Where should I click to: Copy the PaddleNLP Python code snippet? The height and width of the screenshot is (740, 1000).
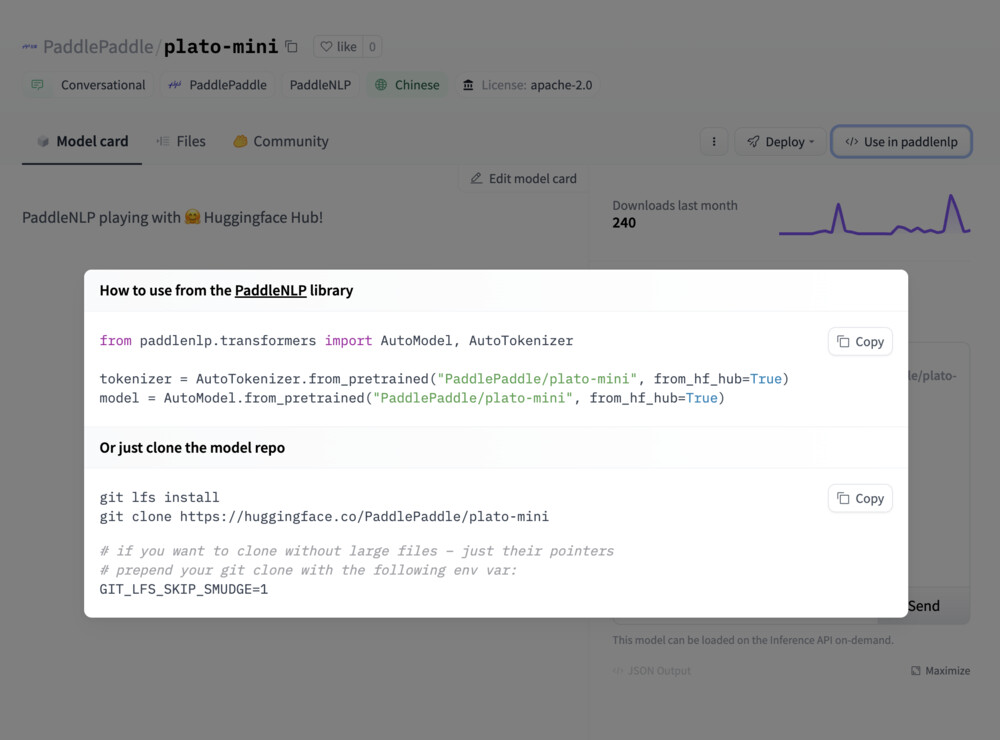[x=860, y=342]
